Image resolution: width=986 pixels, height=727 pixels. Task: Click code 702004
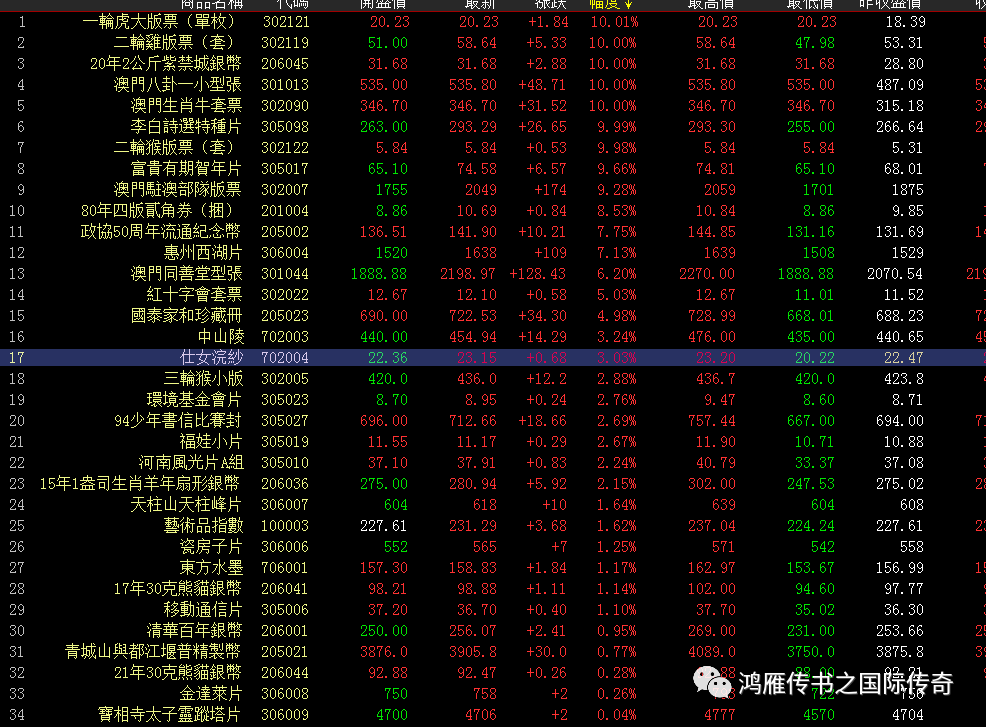coord(285,358)
